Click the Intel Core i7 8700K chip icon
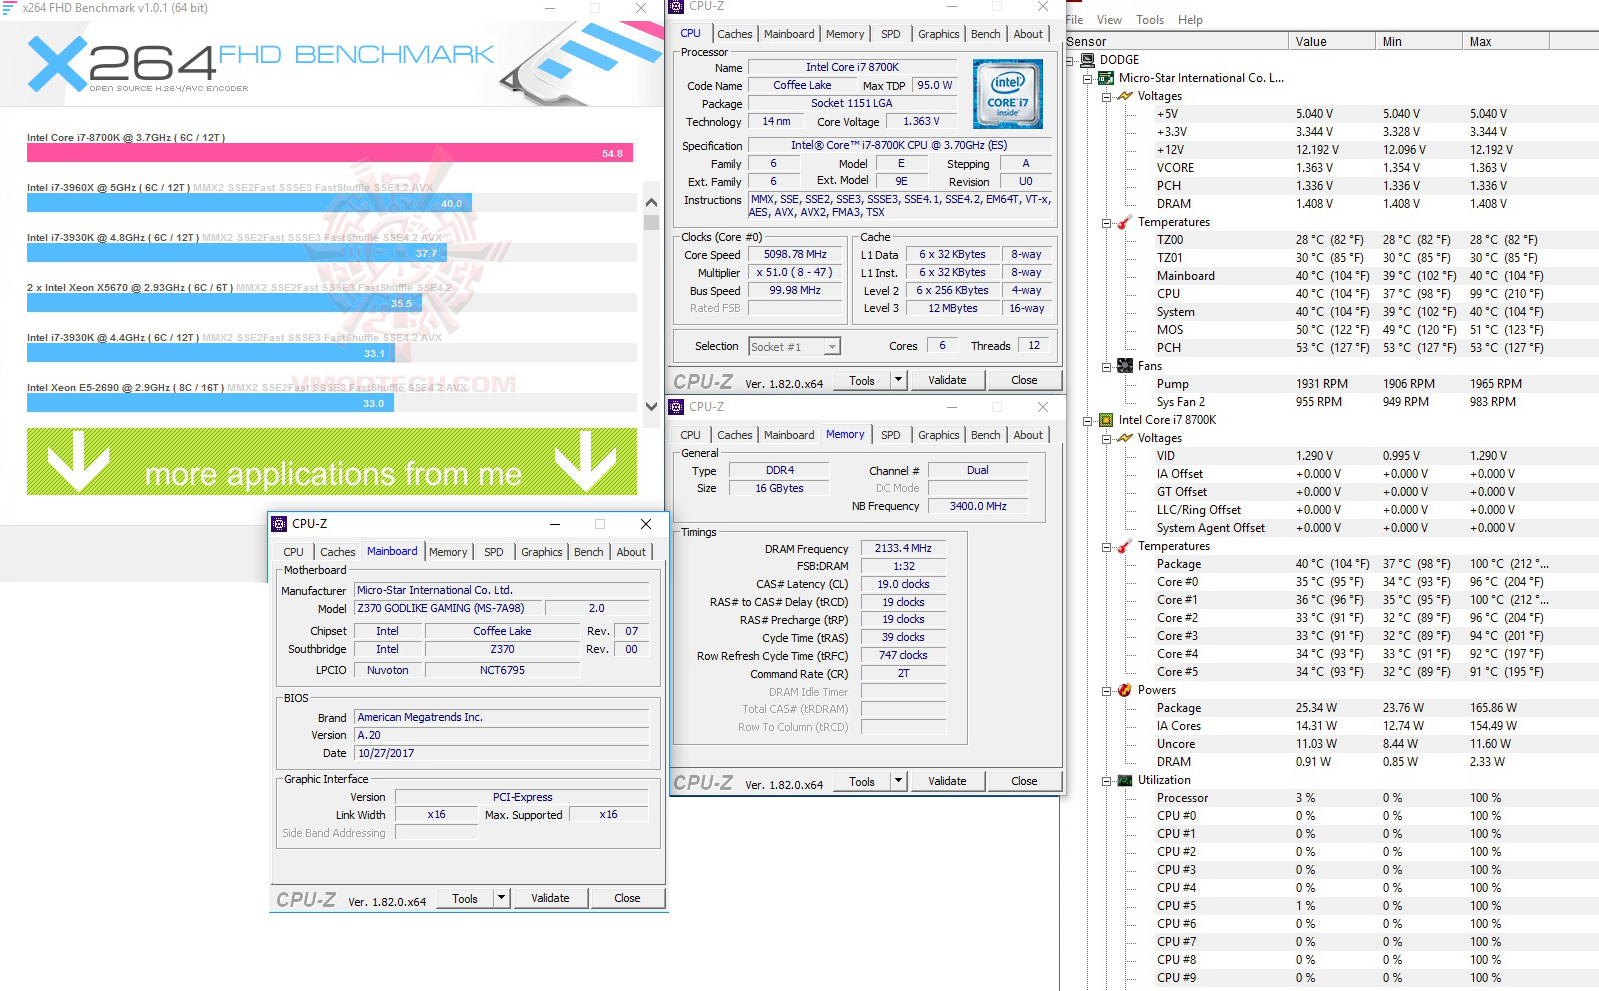Image resolution: width=1599 pixels, height=991 pixels. point(1106,420)
